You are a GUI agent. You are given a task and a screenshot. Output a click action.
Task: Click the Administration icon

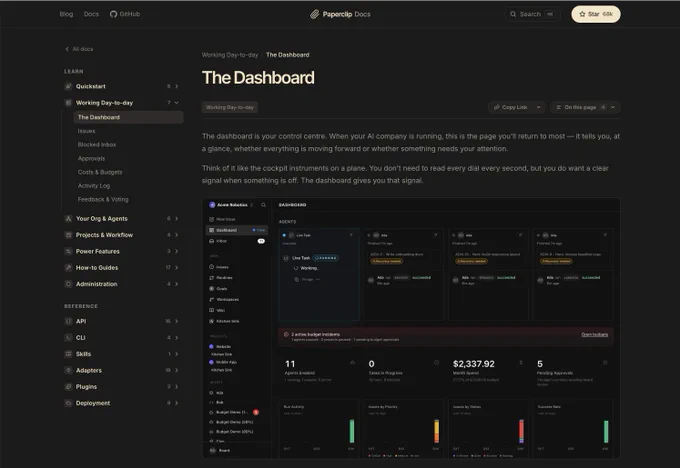point(68,284)
